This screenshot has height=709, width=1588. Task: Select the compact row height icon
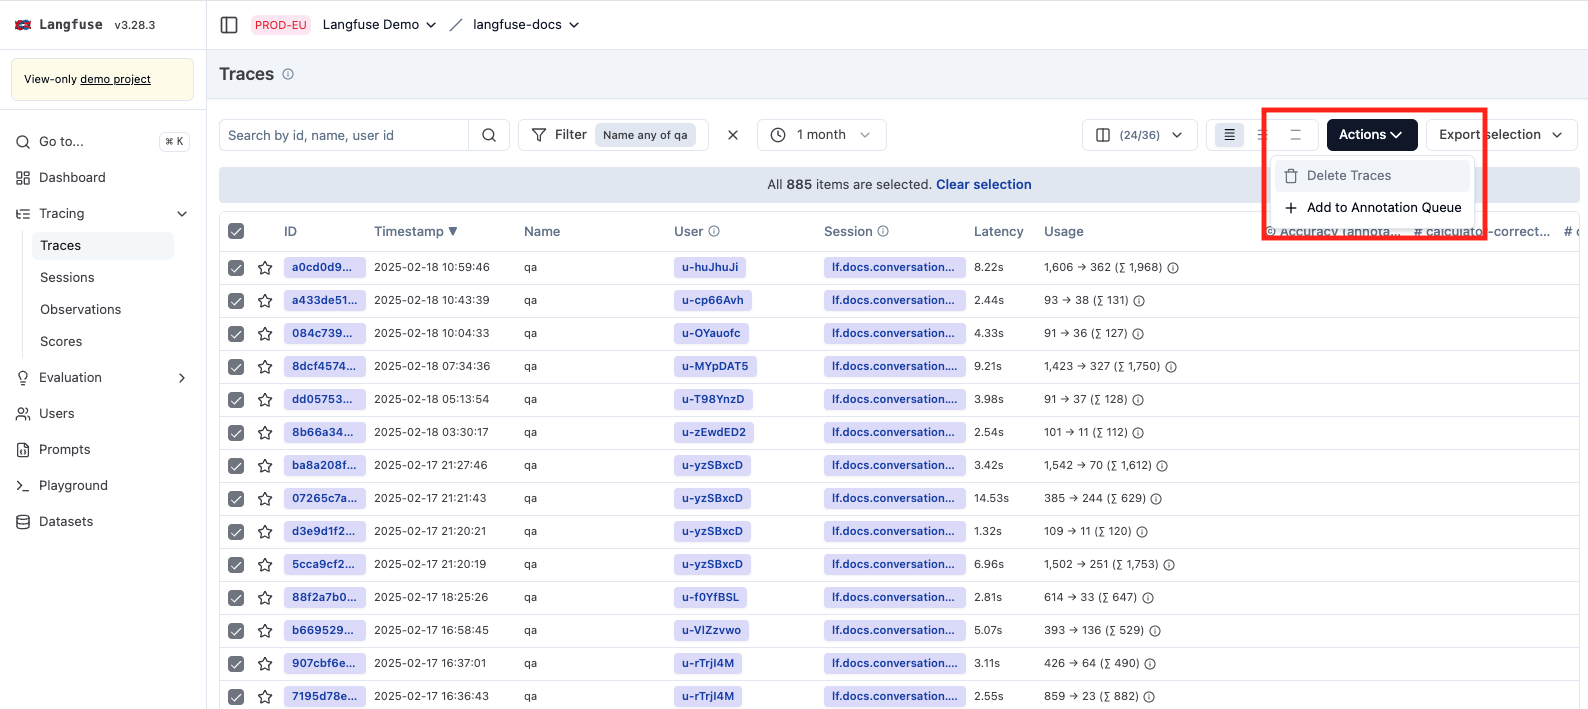[1229, 135]
